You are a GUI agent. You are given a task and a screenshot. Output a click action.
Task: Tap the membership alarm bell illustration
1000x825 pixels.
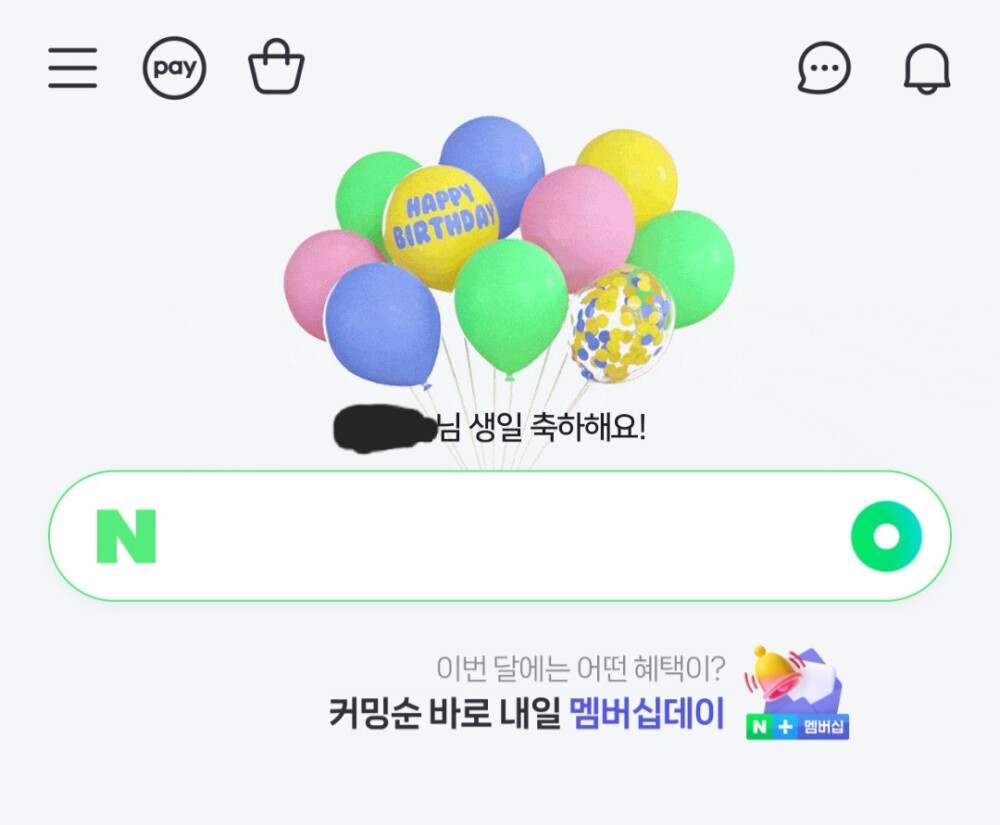pyautogui.click(x=793, y=680)
